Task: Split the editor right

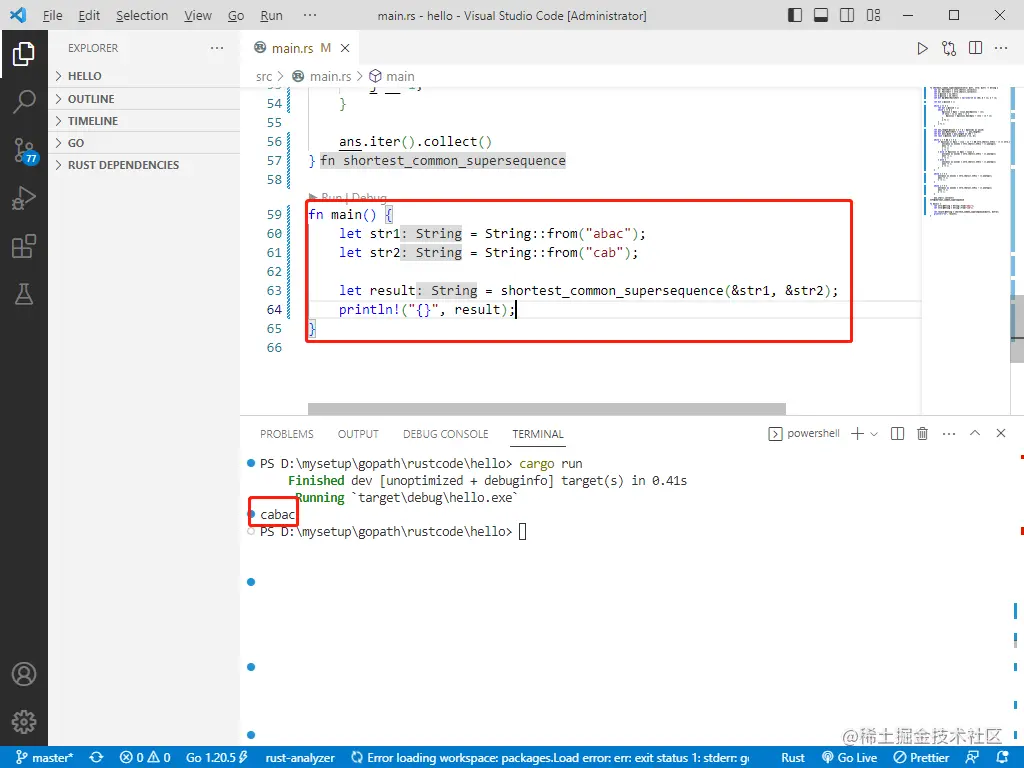Action: 976,48
